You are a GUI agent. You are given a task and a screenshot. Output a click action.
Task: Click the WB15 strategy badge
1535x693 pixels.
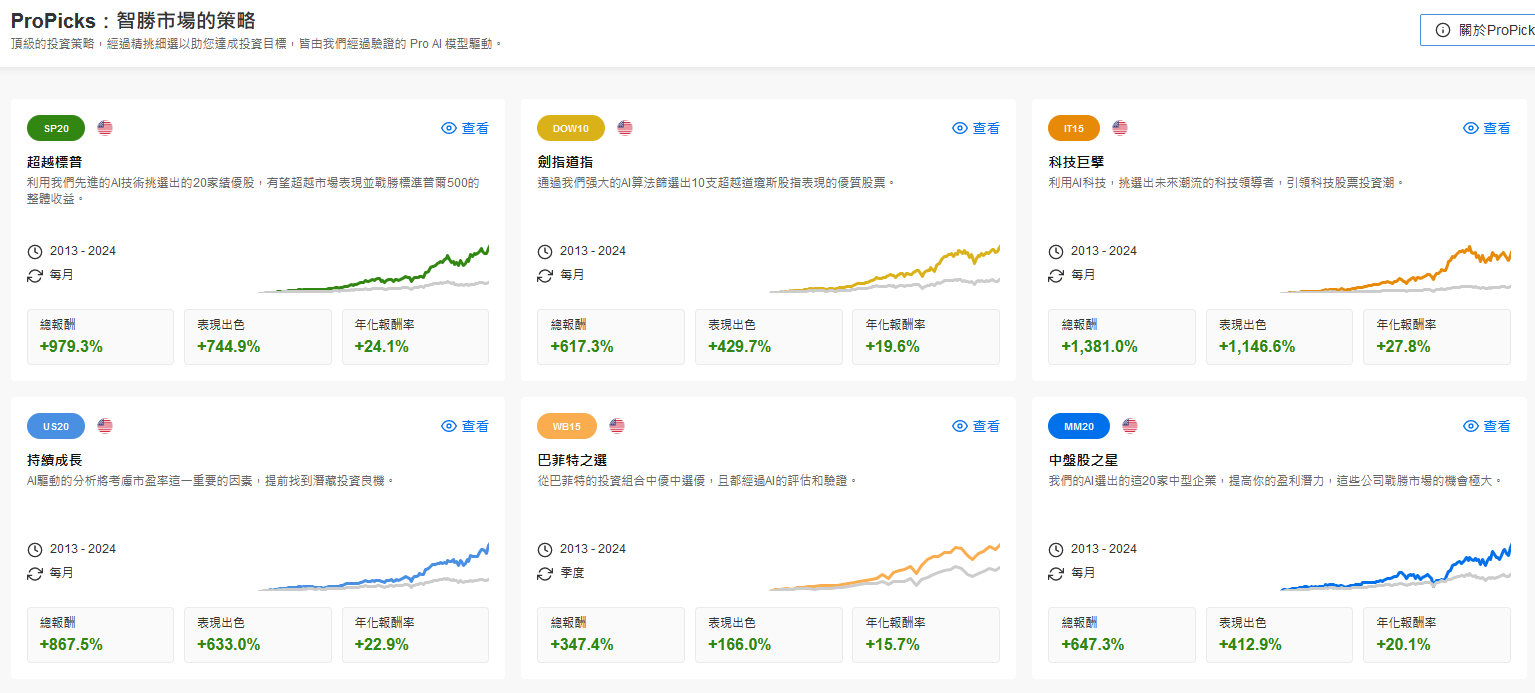tap(566, 426)
